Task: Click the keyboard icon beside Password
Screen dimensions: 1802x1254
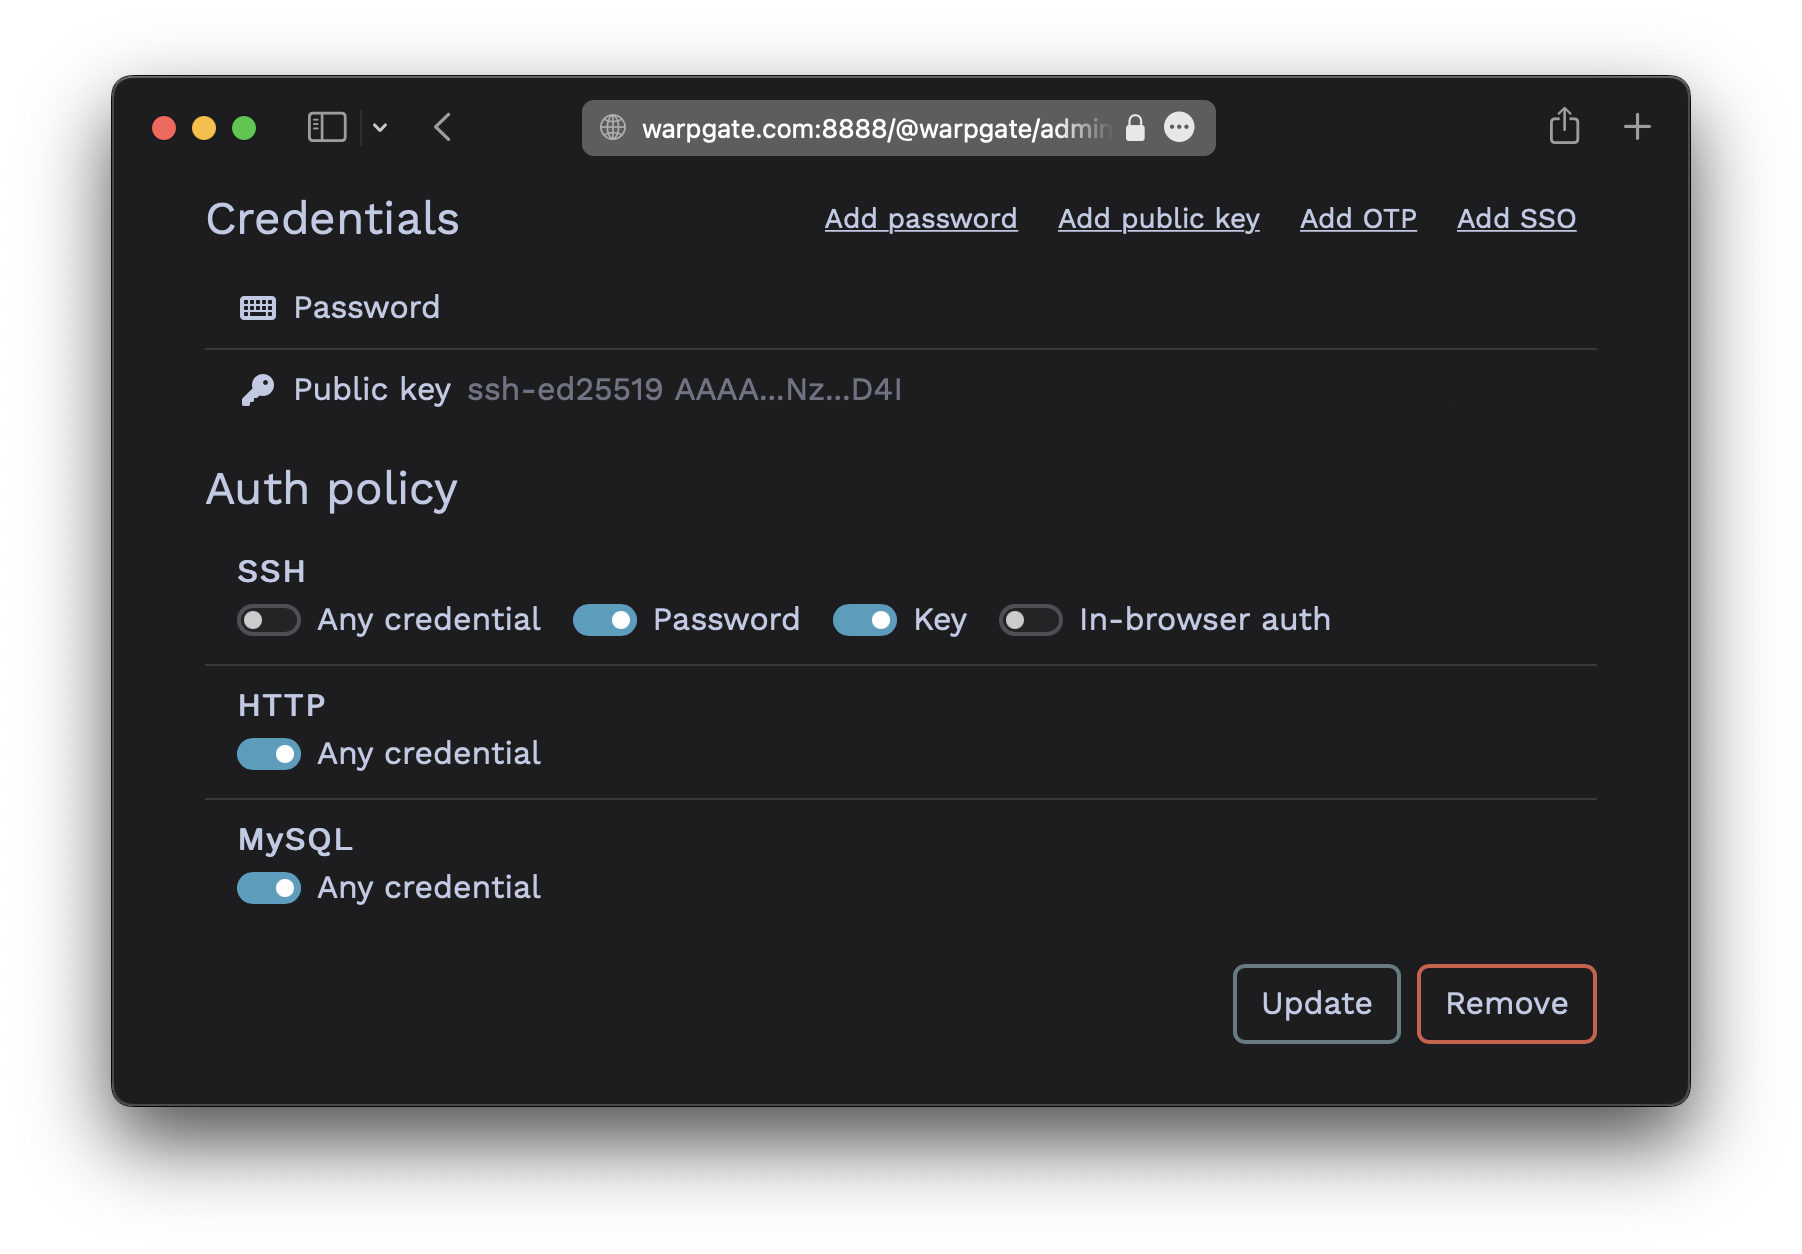Action: point(258,308)
